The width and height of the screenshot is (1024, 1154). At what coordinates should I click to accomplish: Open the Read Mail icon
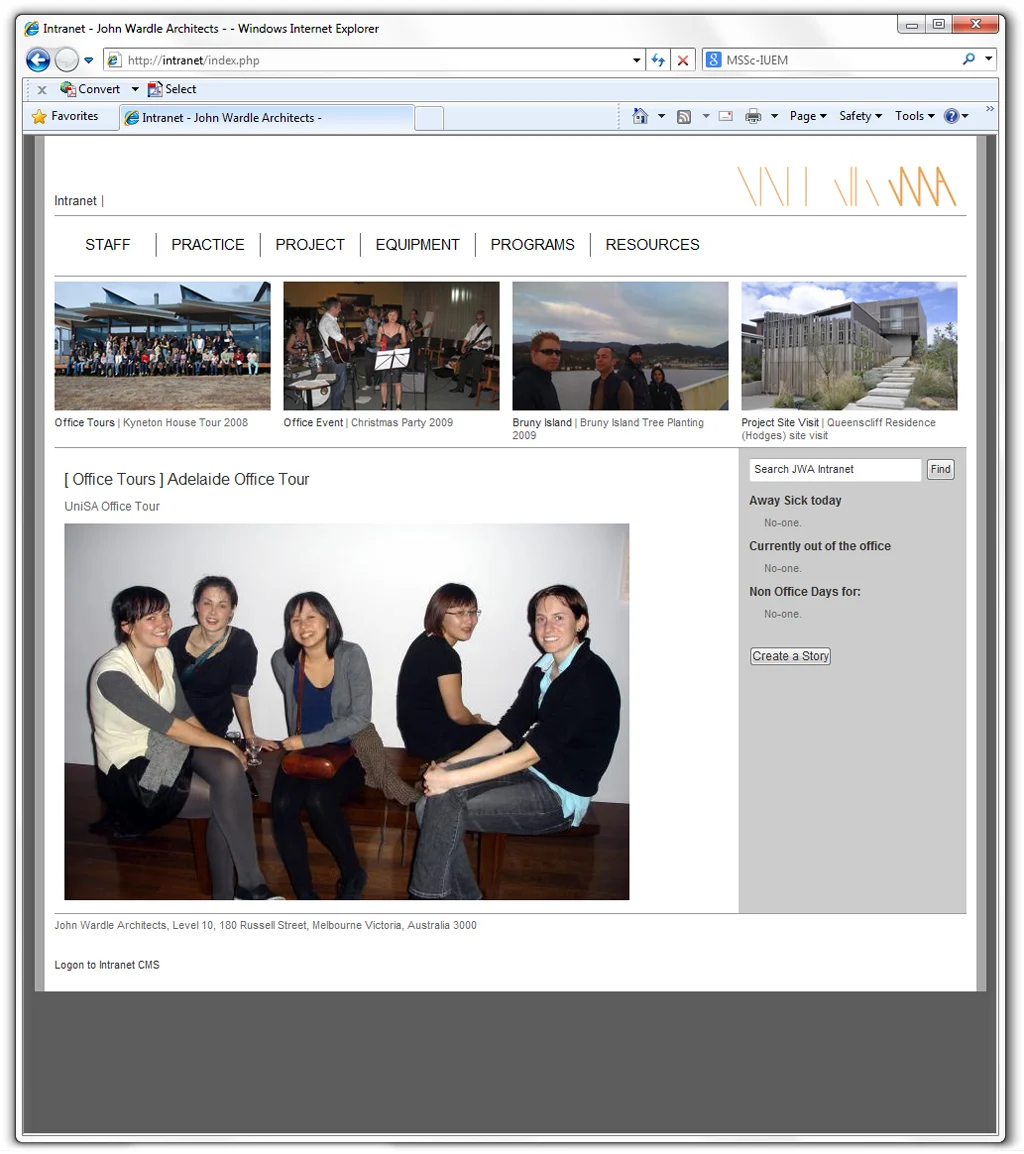[724, 116]
